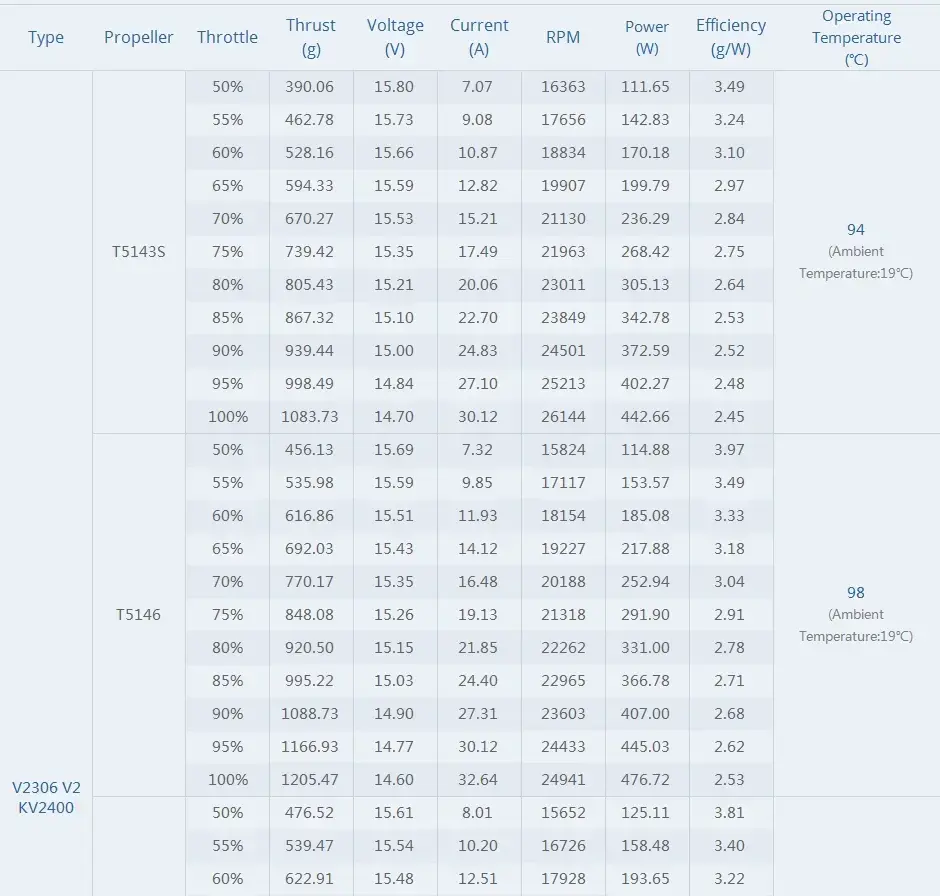Select the 94 operating temperature value
The image size is (940, 896).
pos(855,230)
